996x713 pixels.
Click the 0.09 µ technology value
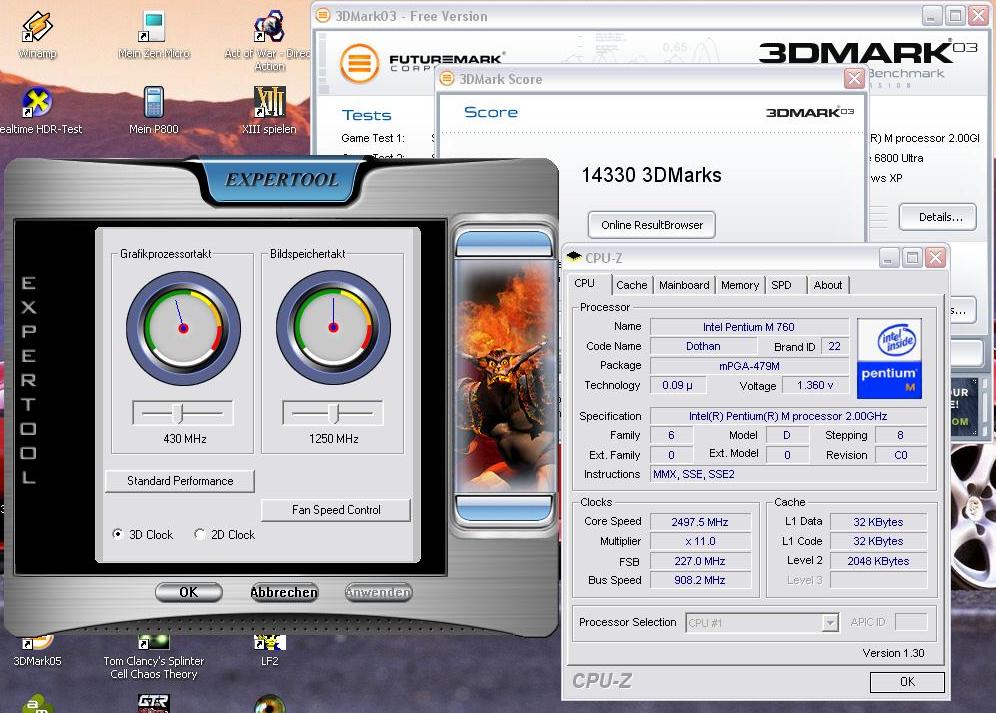[x=677, y=385]
